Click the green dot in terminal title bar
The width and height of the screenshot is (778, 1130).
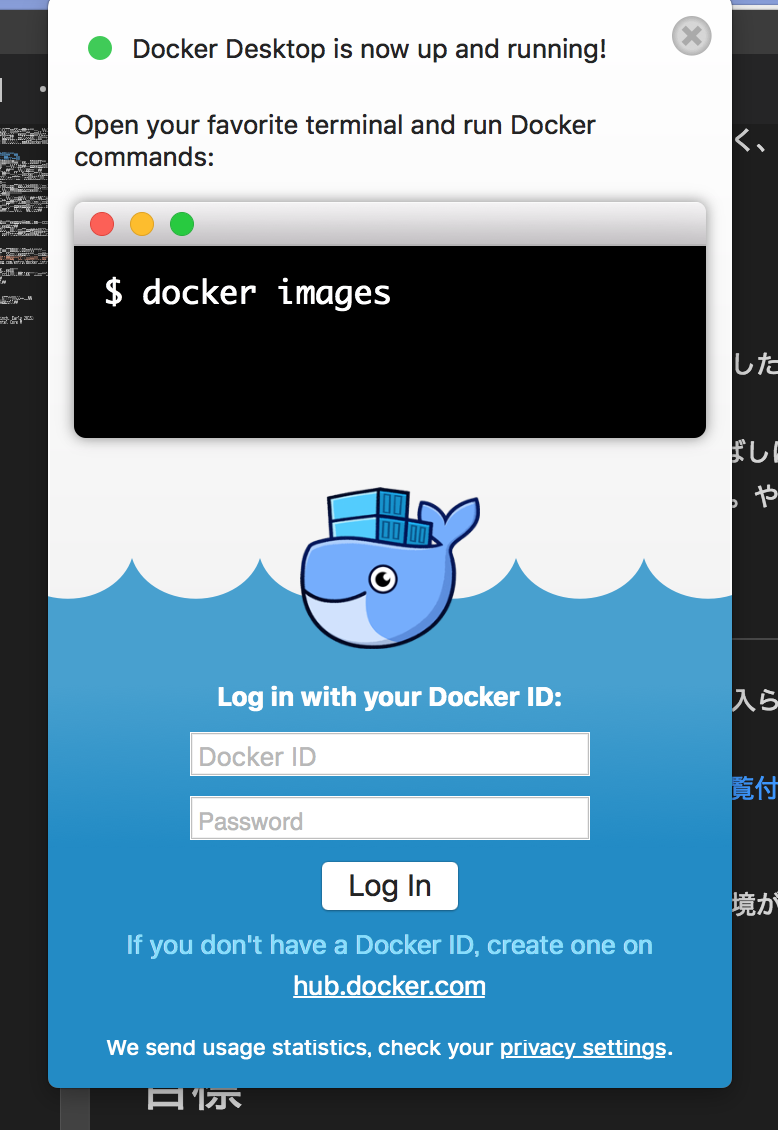coord(182,224)
